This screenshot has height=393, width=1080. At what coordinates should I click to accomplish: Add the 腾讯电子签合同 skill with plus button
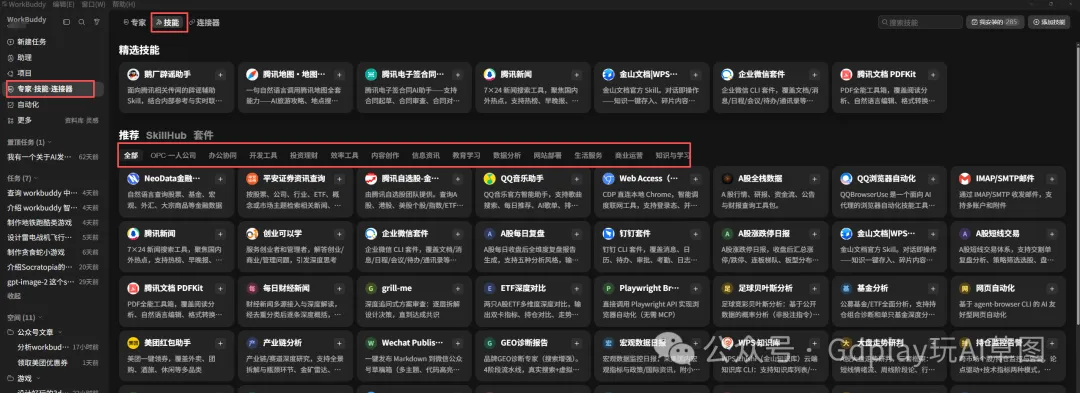pos(458,74)
